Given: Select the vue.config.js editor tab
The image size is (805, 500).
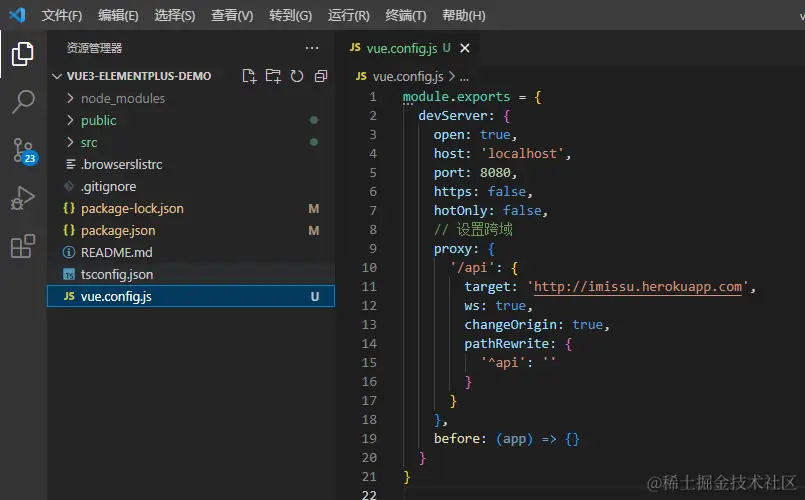Looking at the screenshot, I should point(407,48).
